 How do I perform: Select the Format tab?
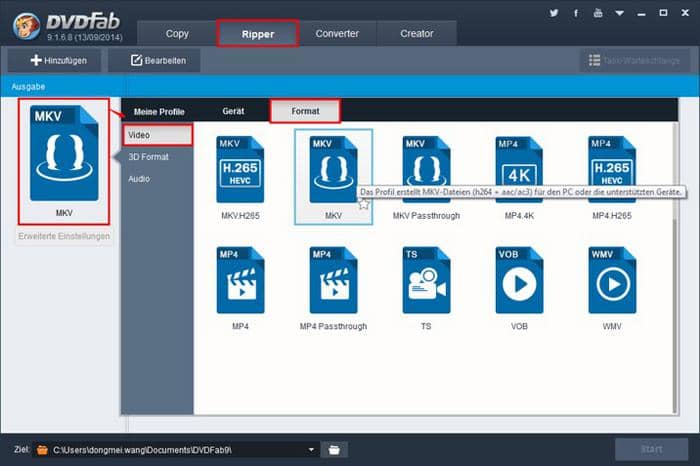tap(305, 111)
